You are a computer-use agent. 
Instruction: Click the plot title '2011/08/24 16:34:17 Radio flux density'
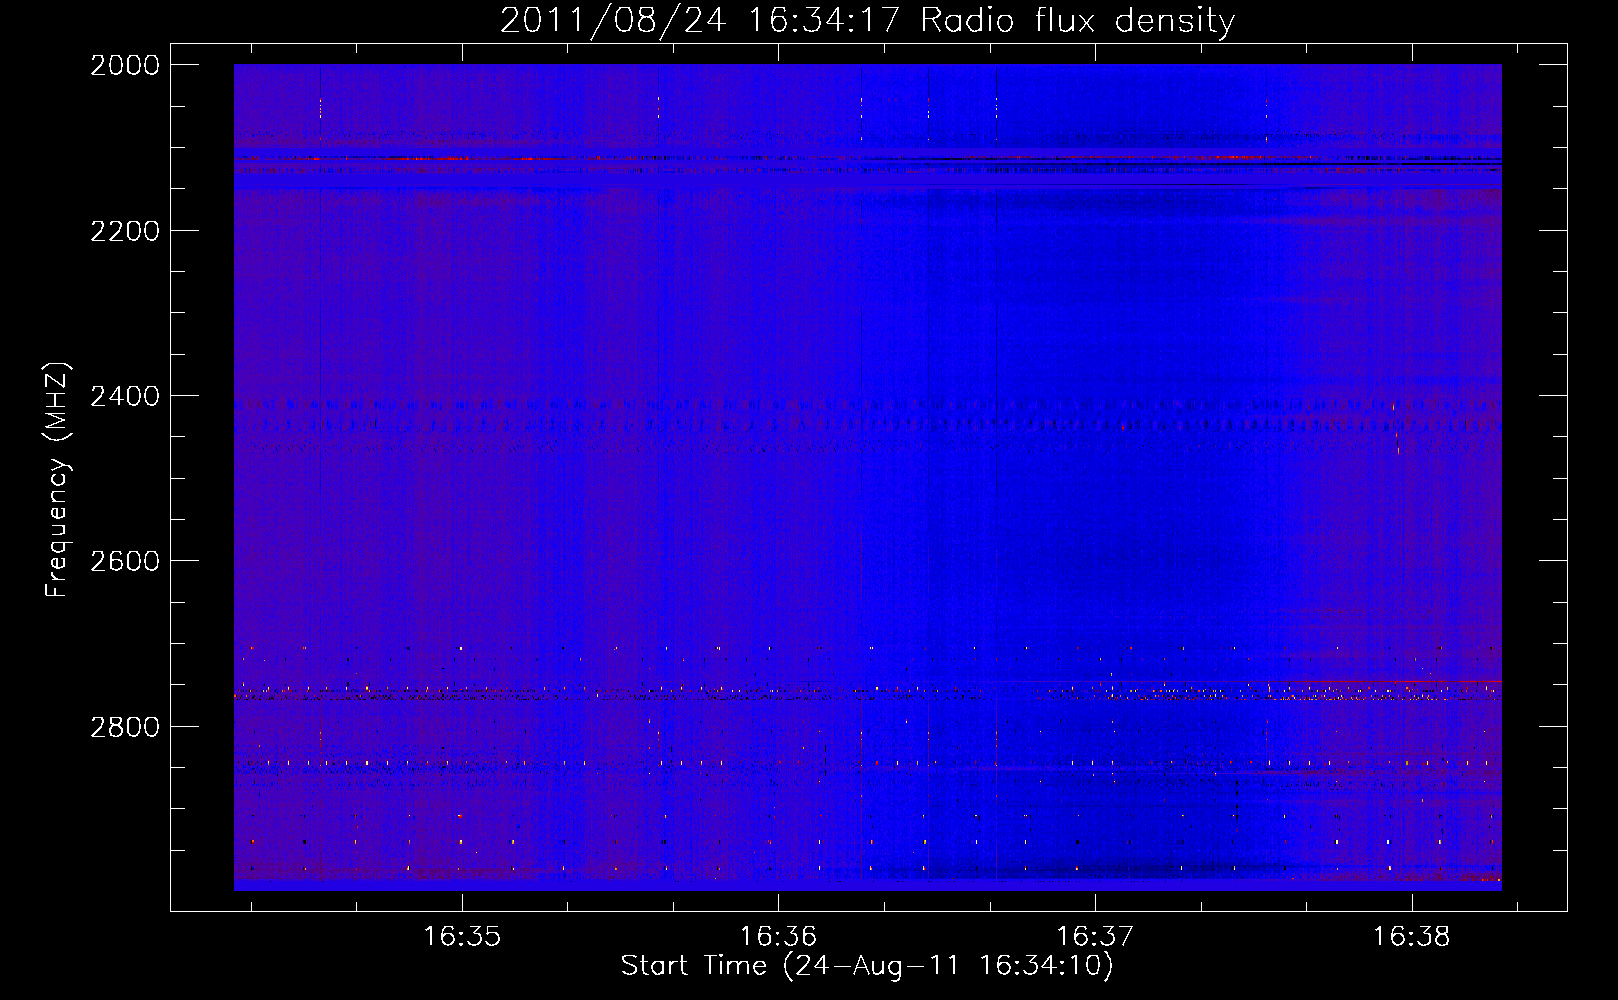coord(867,20)
